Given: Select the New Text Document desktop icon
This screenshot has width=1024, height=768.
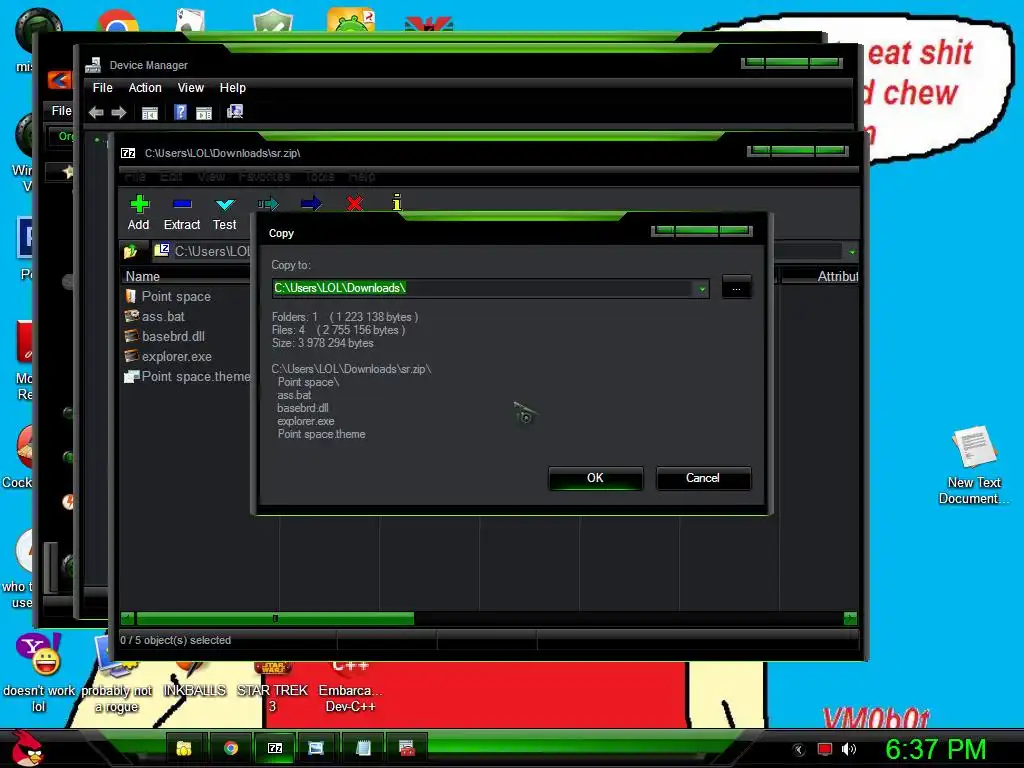Looking at the screenshot, I should tap(974, 465).
